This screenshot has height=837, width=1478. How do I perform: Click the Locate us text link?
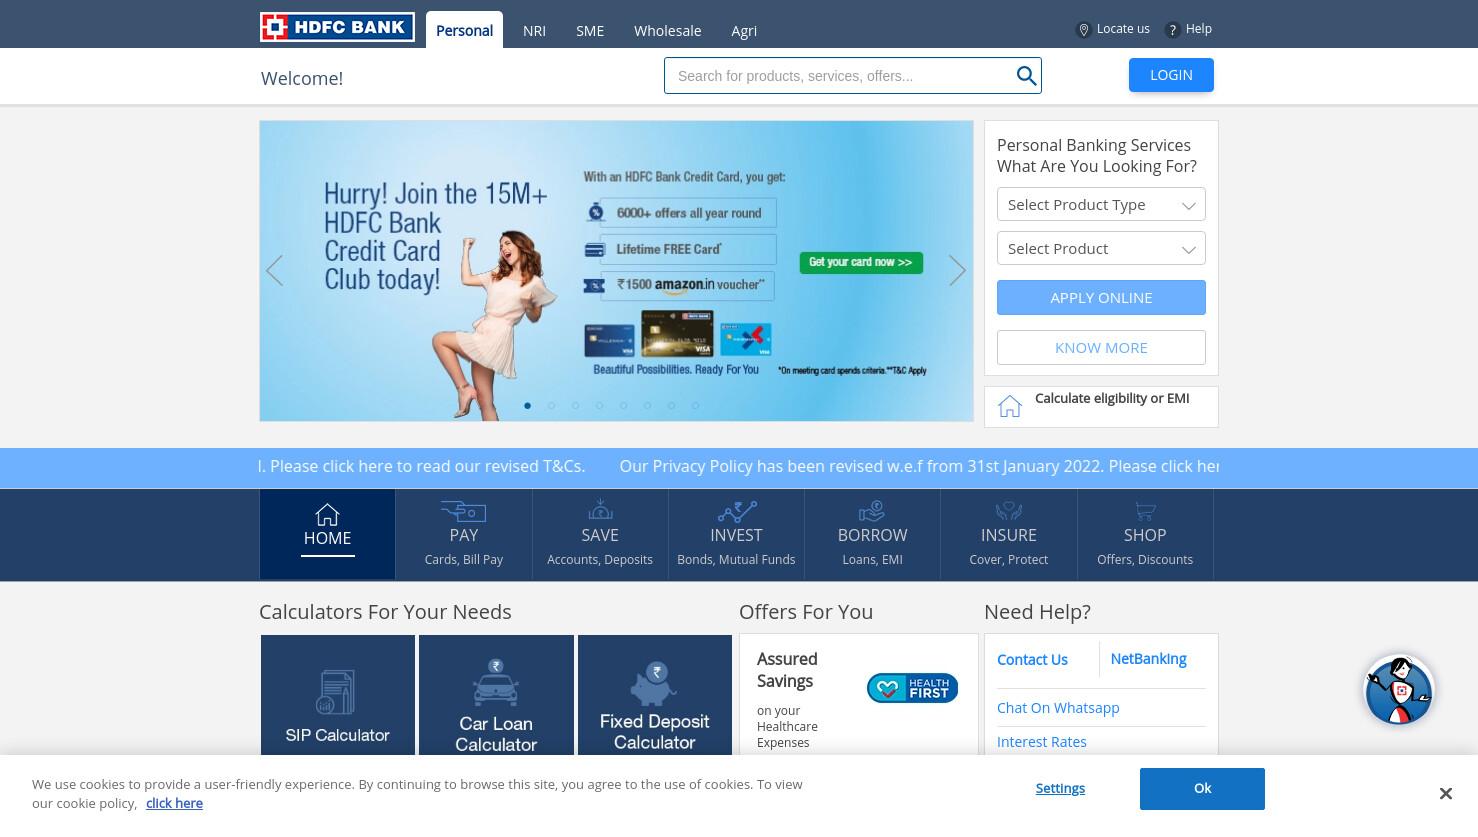[x=1123, y=29]
